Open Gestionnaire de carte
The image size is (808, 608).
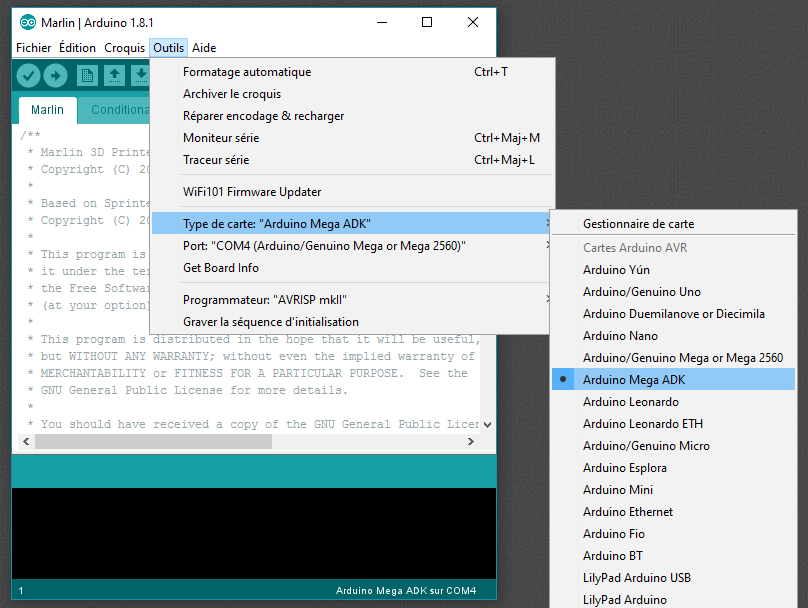point(638,224)
